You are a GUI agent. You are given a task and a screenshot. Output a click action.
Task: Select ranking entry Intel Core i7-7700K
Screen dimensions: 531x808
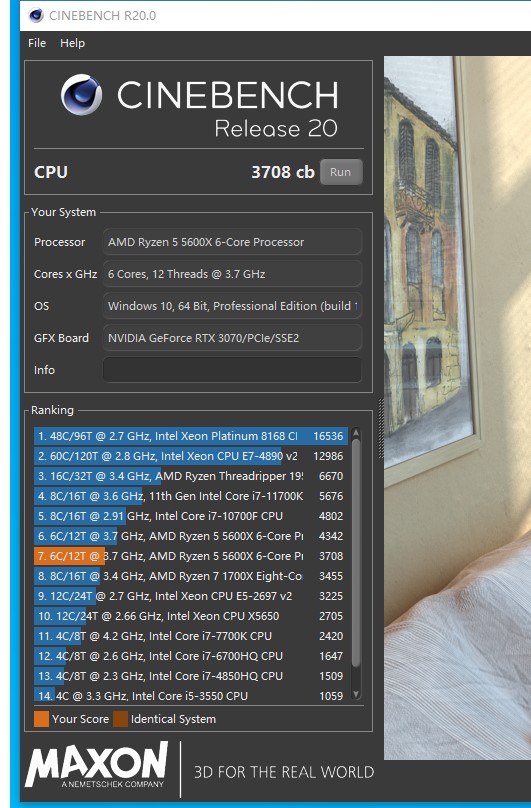coord(191,636)
